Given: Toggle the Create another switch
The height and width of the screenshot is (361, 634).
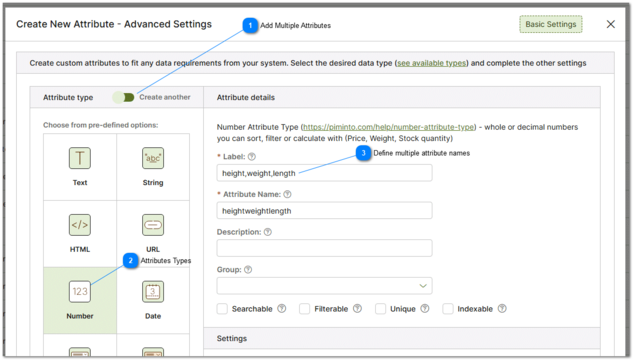Looking at the screenshot, I should pos(124,97).
